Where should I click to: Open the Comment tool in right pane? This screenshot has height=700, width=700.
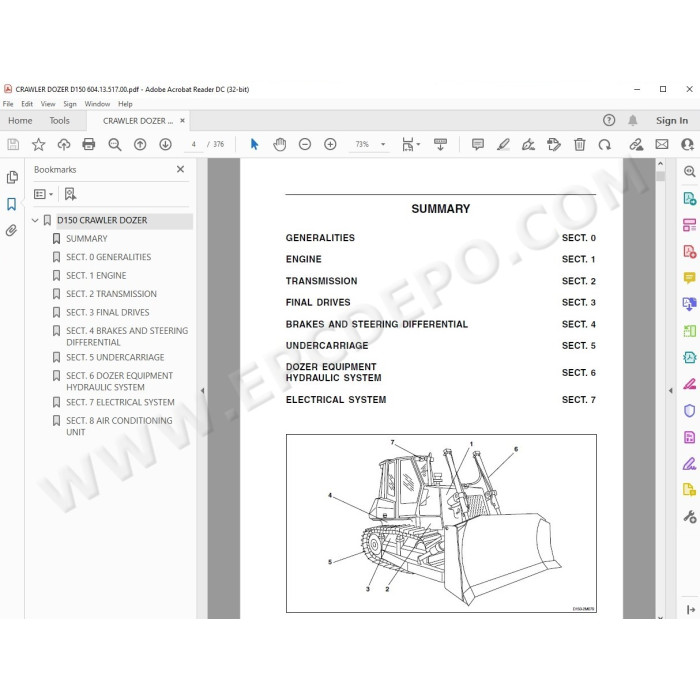[x=689, y=278]
